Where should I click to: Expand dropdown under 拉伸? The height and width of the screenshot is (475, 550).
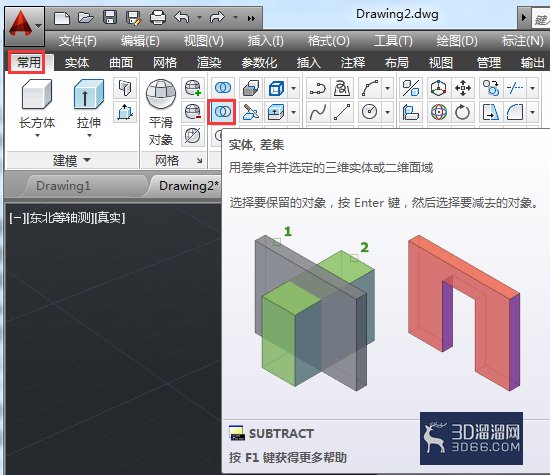point(89,135)
